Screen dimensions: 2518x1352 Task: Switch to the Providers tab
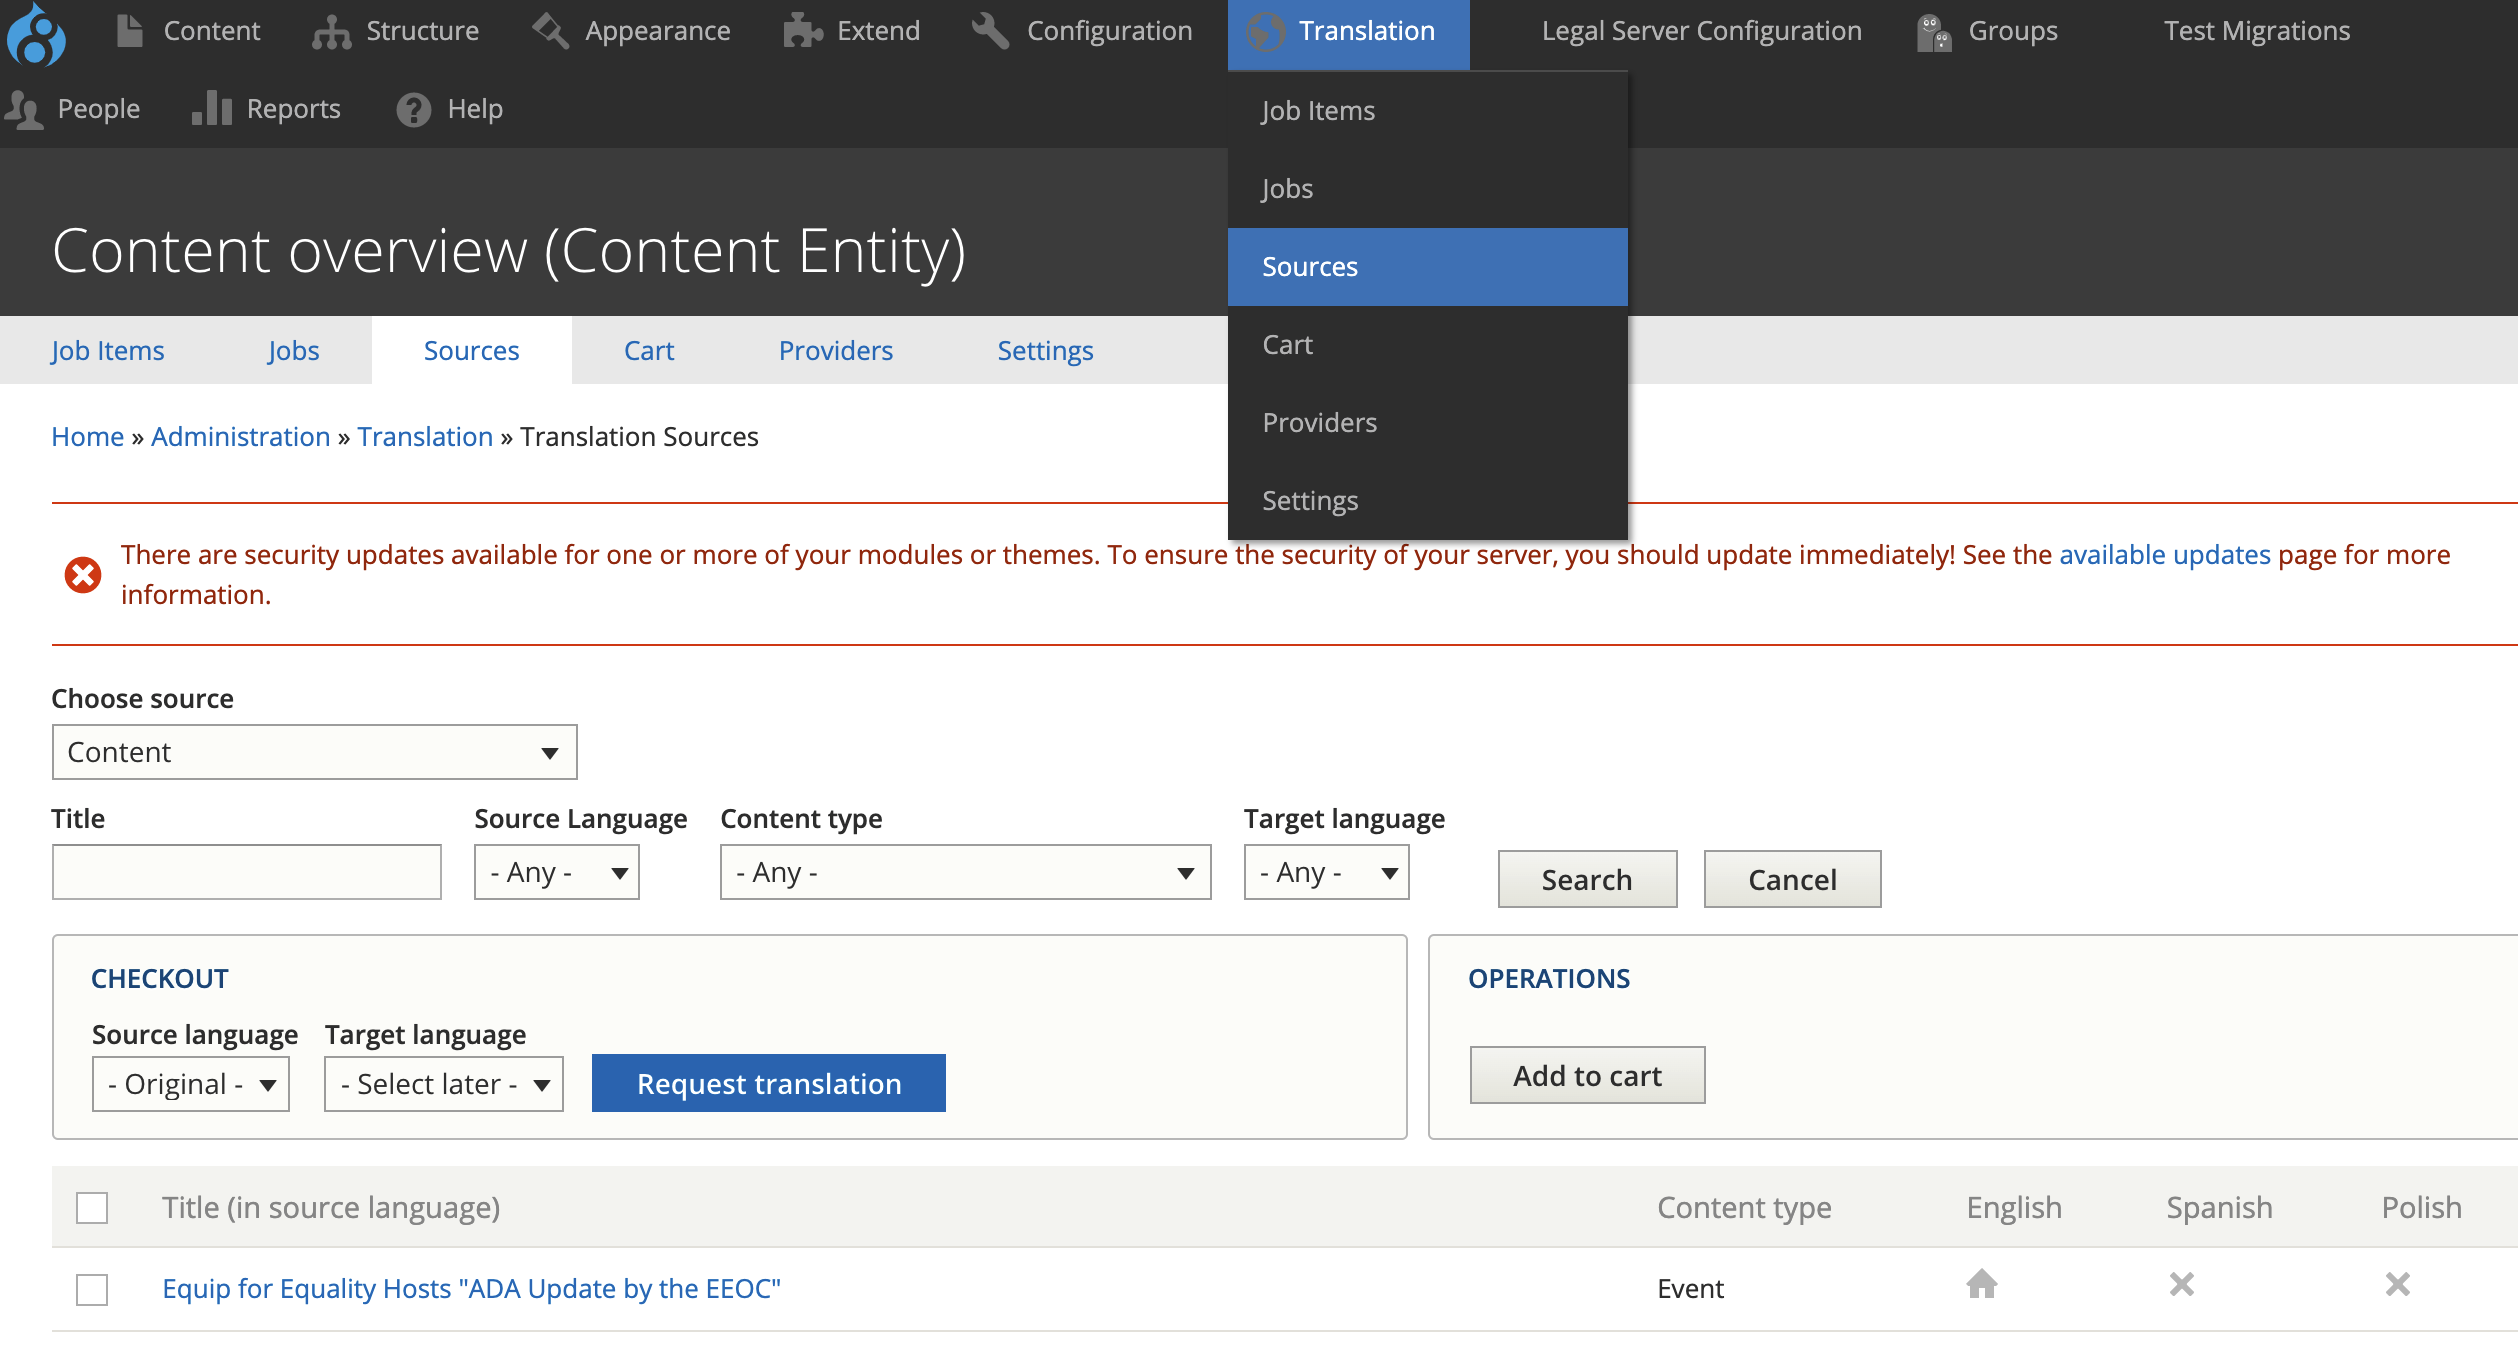tap(835, 350)
